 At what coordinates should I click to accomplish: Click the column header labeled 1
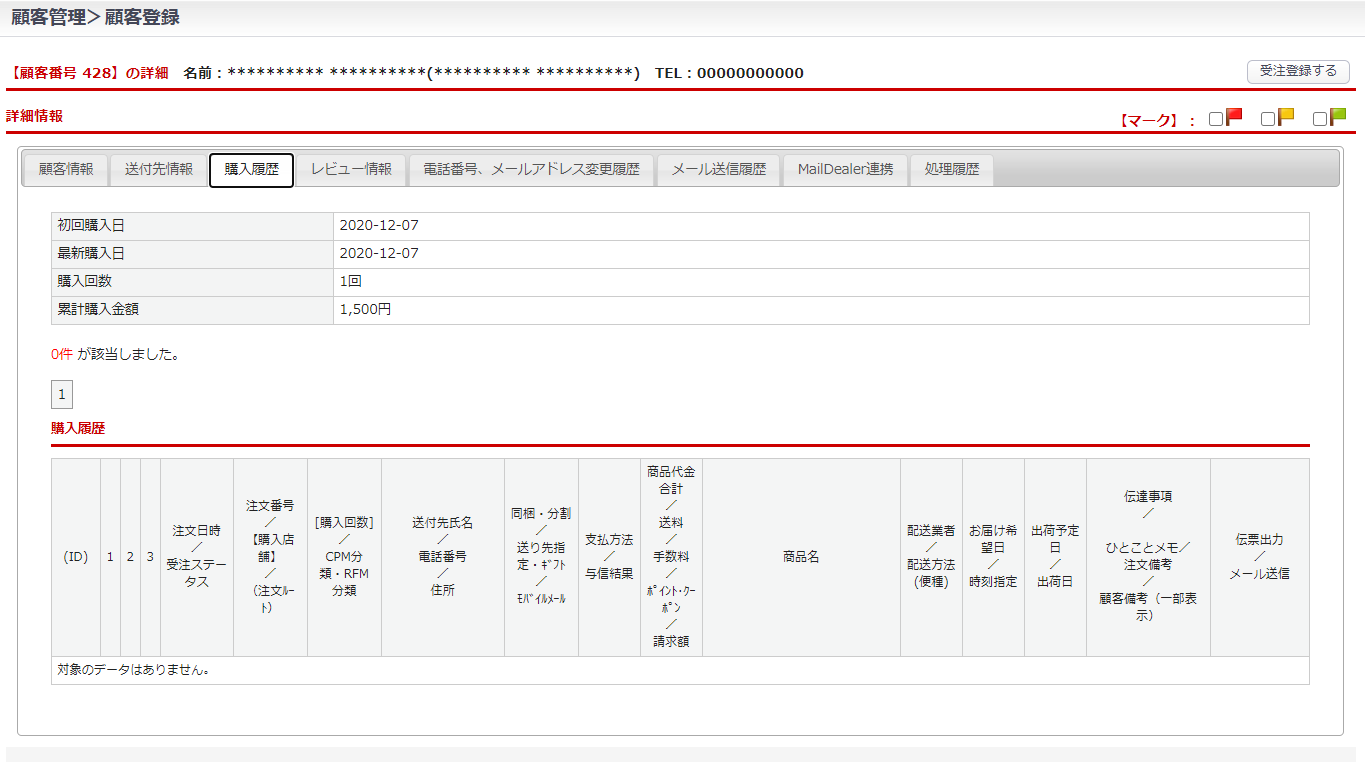tap(110, 557)
